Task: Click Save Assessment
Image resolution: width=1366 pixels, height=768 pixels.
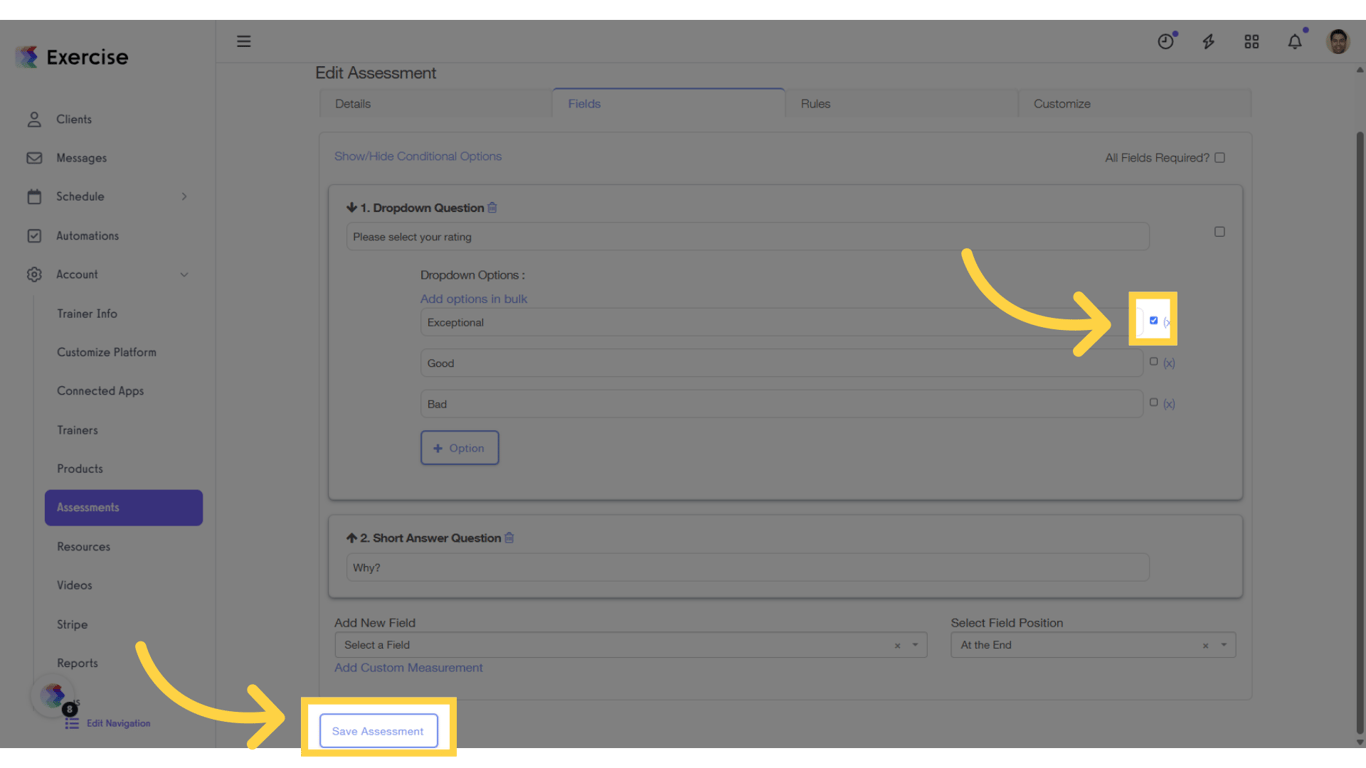Action: pyautogui.click(x=377, y=730)
